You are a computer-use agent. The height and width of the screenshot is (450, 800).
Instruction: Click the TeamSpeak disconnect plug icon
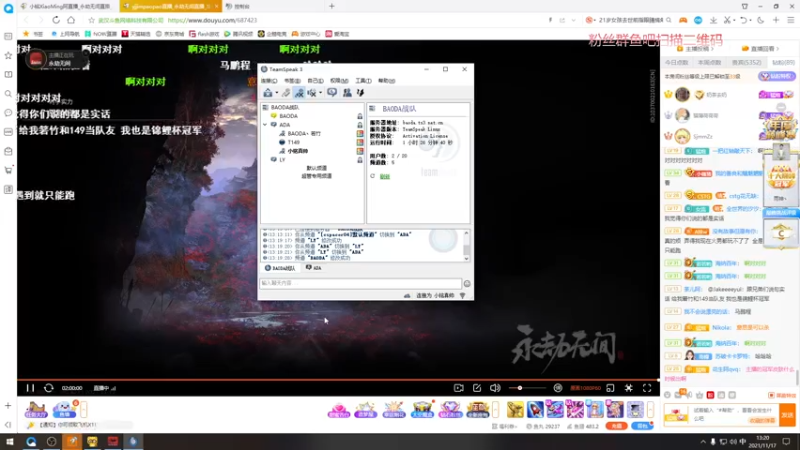click(286, 92)
